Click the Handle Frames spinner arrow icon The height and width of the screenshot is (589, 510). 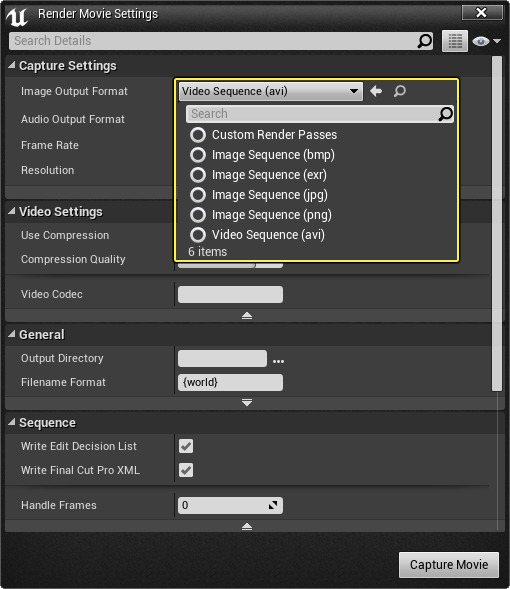pos(273,505)
